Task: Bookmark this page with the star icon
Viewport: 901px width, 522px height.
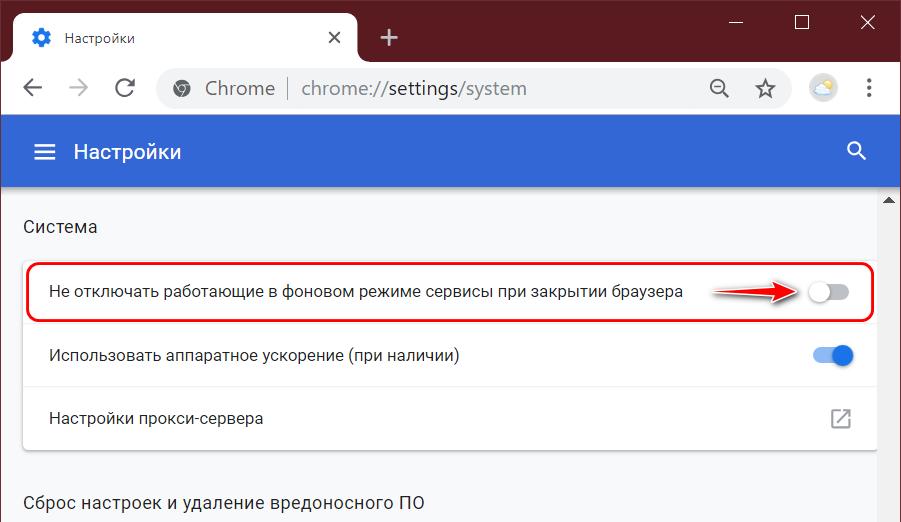Action: [765, 88]
